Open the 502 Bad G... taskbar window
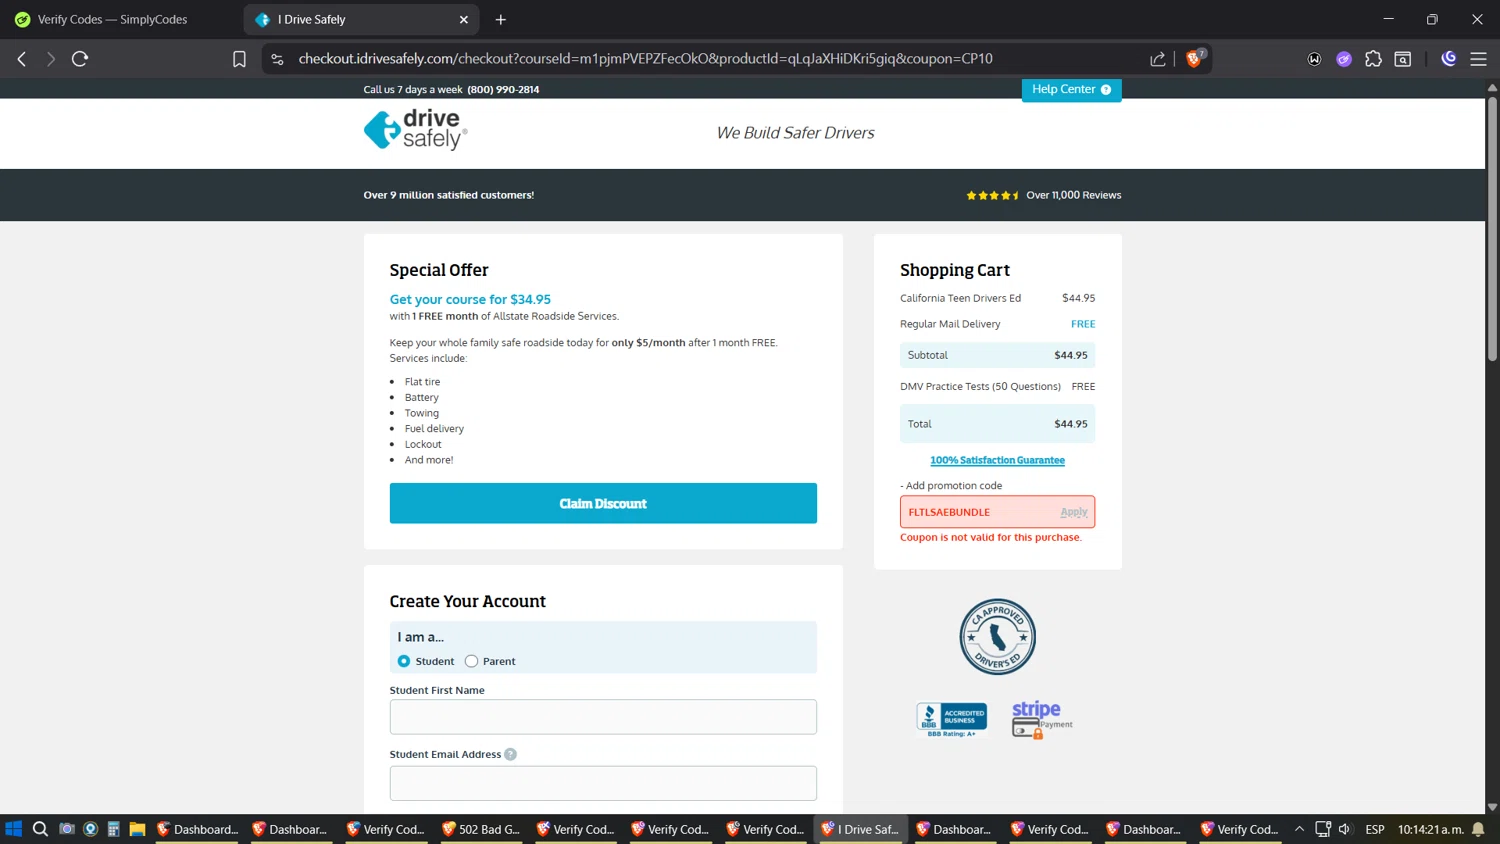The height and width of the screenshot is (844, 1500). 481,829
